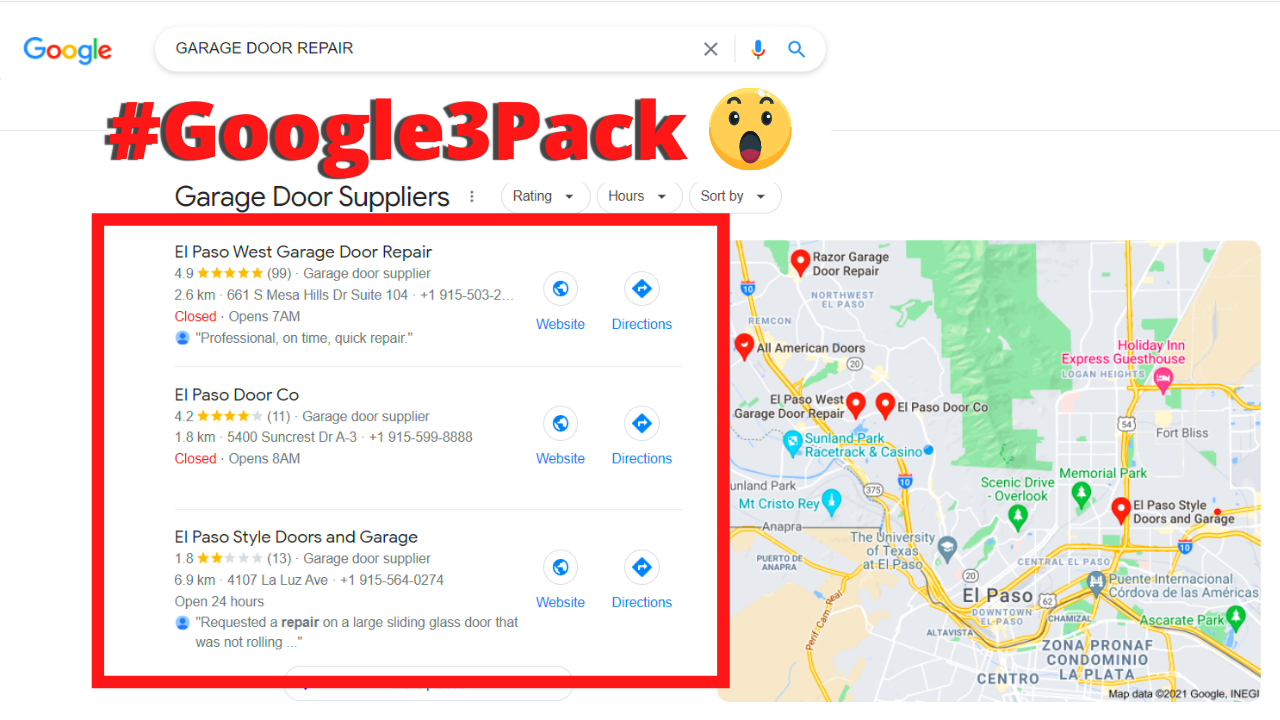Click the blue magnifier search icon

pyautogui.click(x=796, y=49)
